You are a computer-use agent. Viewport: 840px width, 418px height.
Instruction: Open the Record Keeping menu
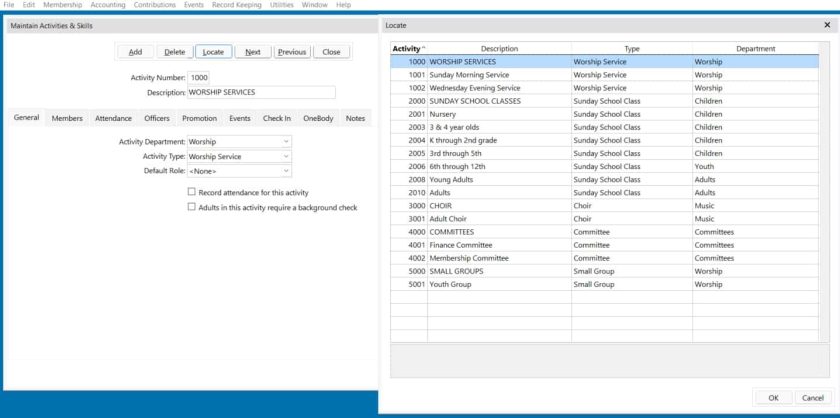(x=237, y=5)
